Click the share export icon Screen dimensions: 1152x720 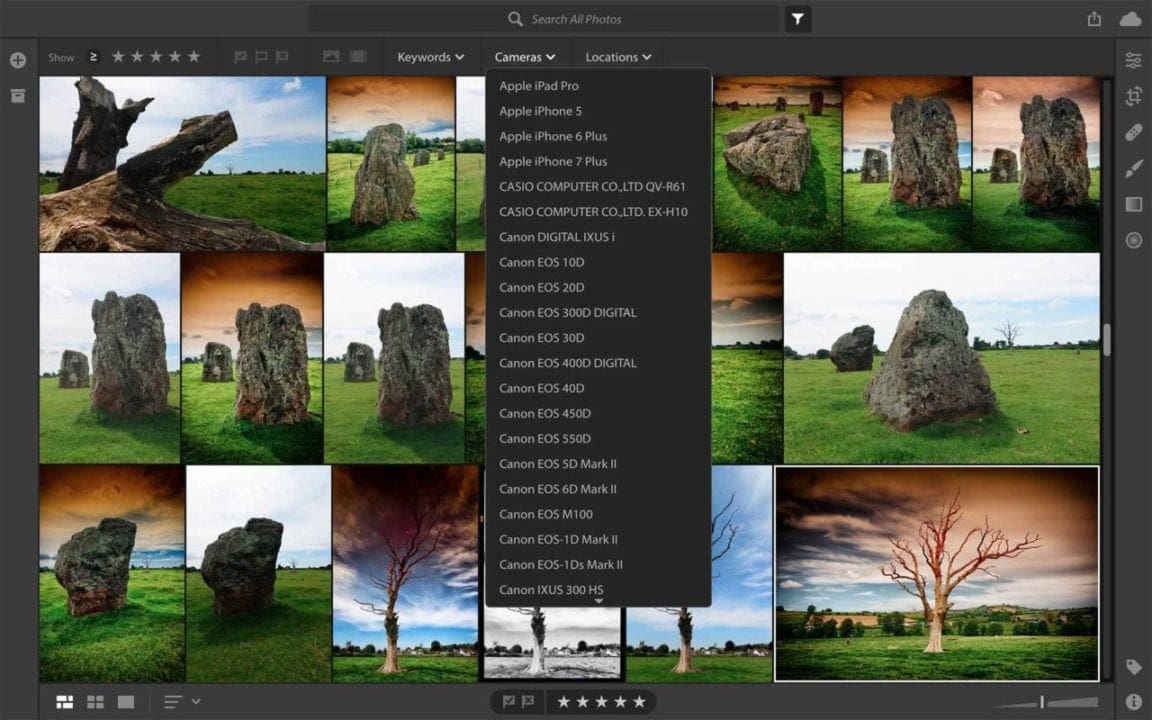point(1094,19)
